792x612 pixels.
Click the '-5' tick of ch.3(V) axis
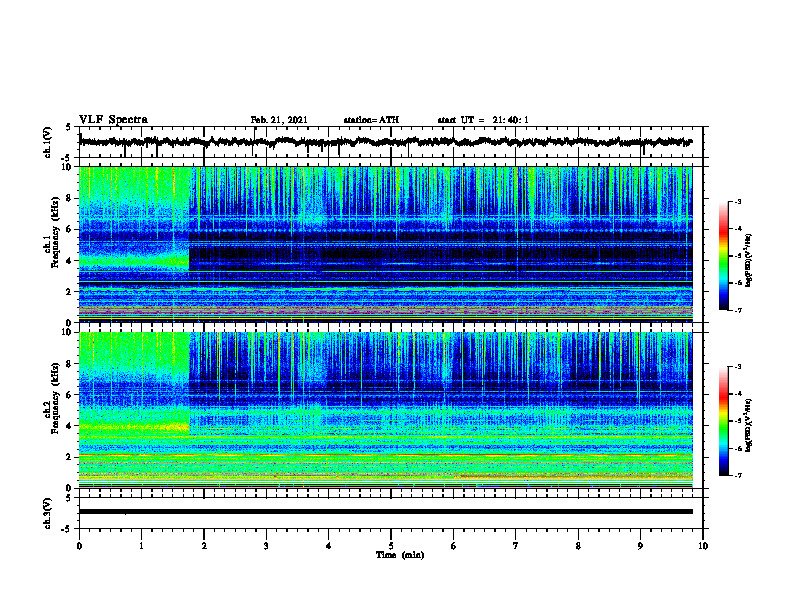click(x=68, y=529)
